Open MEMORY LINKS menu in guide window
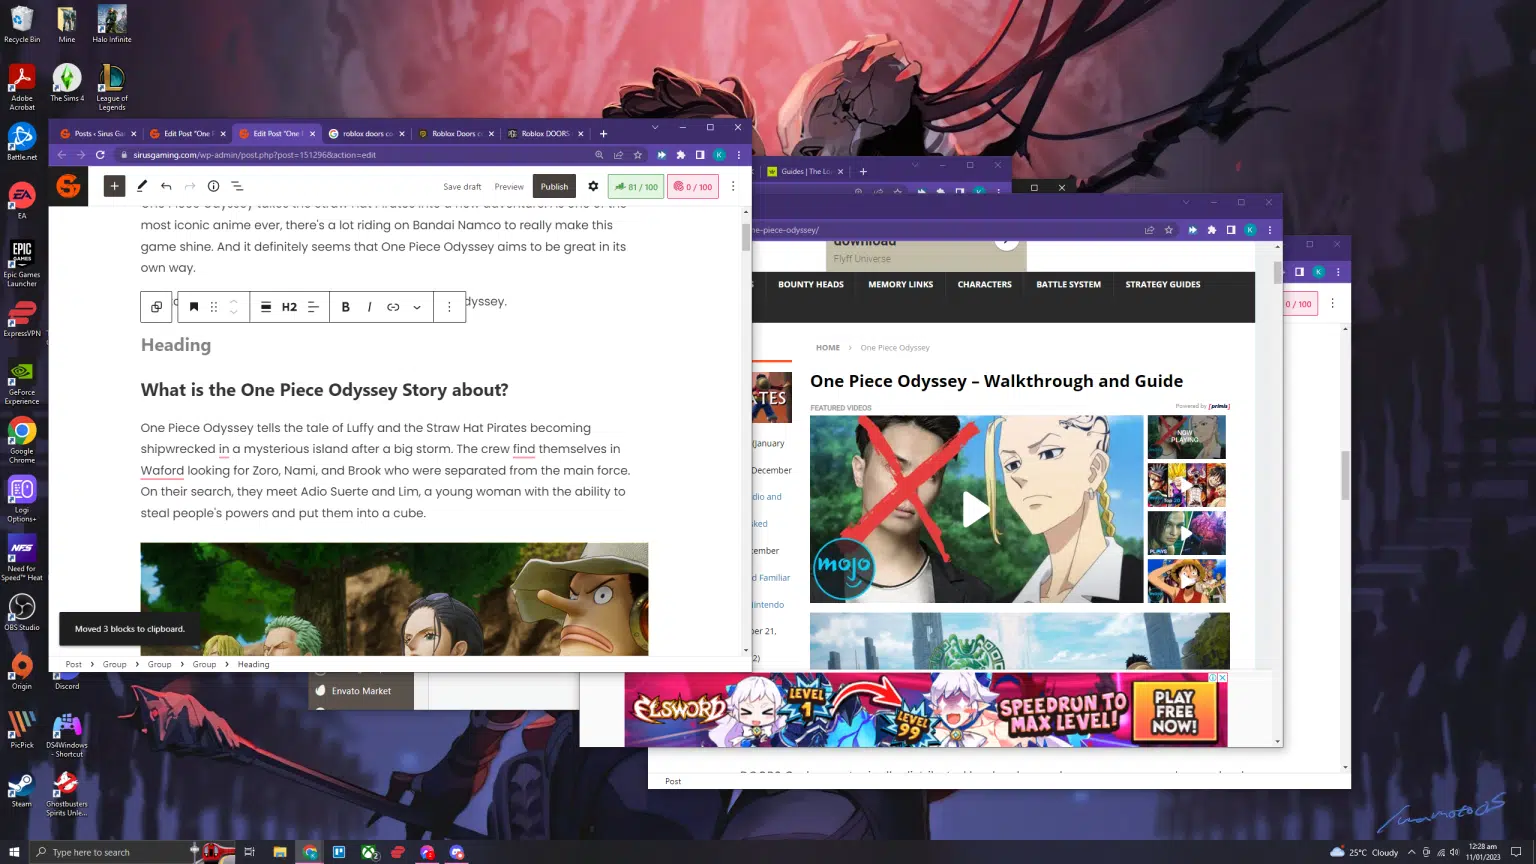 (900, 284)
